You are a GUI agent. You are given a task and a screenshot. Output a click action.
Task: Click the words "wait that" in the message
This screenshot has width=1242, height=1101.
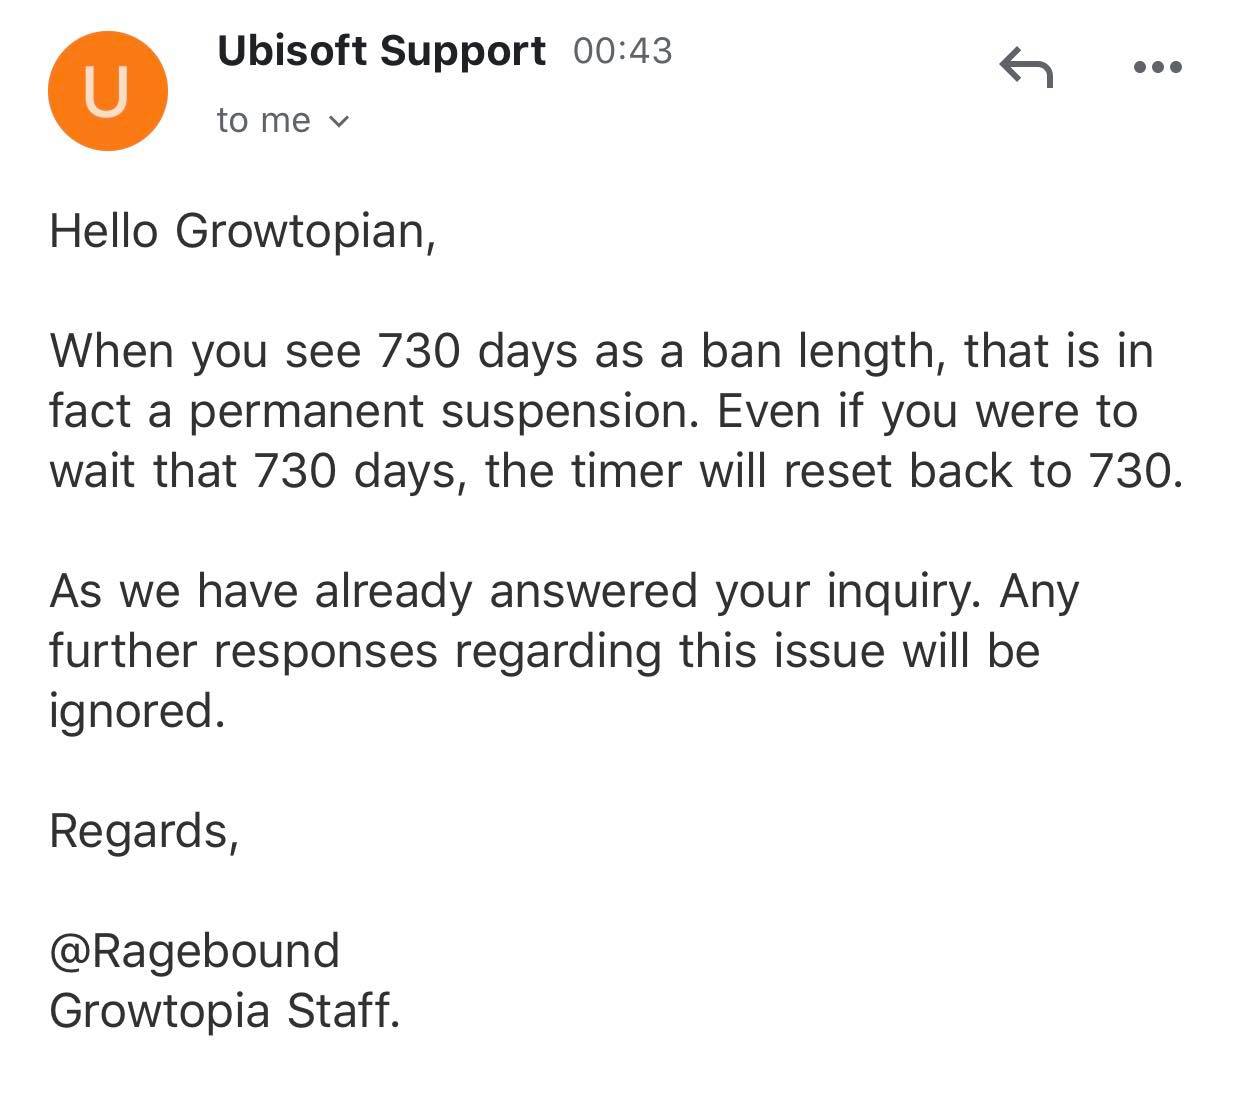click(143, 471)
